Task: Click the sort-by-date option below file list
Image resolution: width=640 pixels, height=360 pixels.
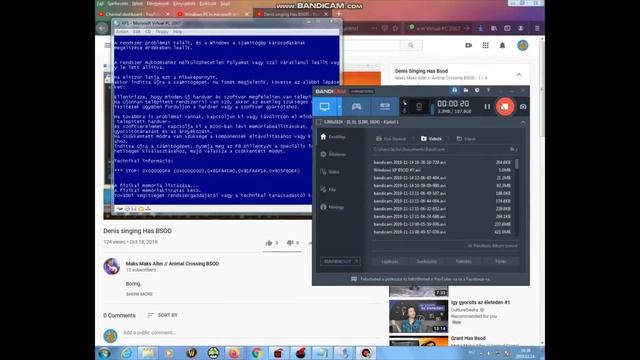Action: pos(492,246)
